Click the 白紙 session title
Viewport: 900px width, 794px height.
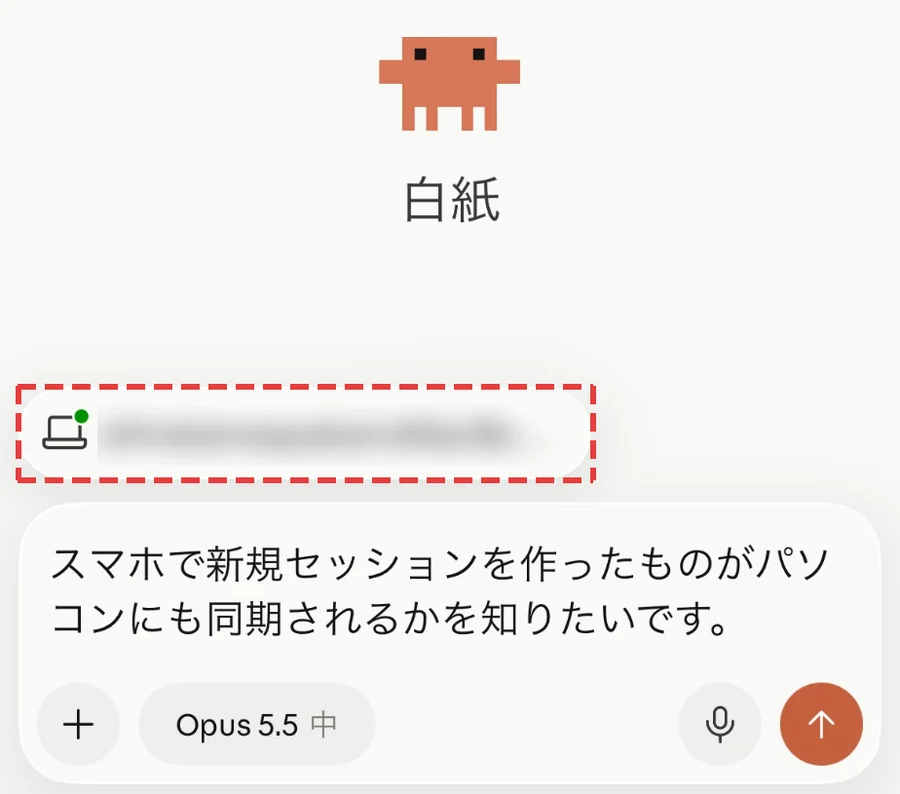click(452, 200)
